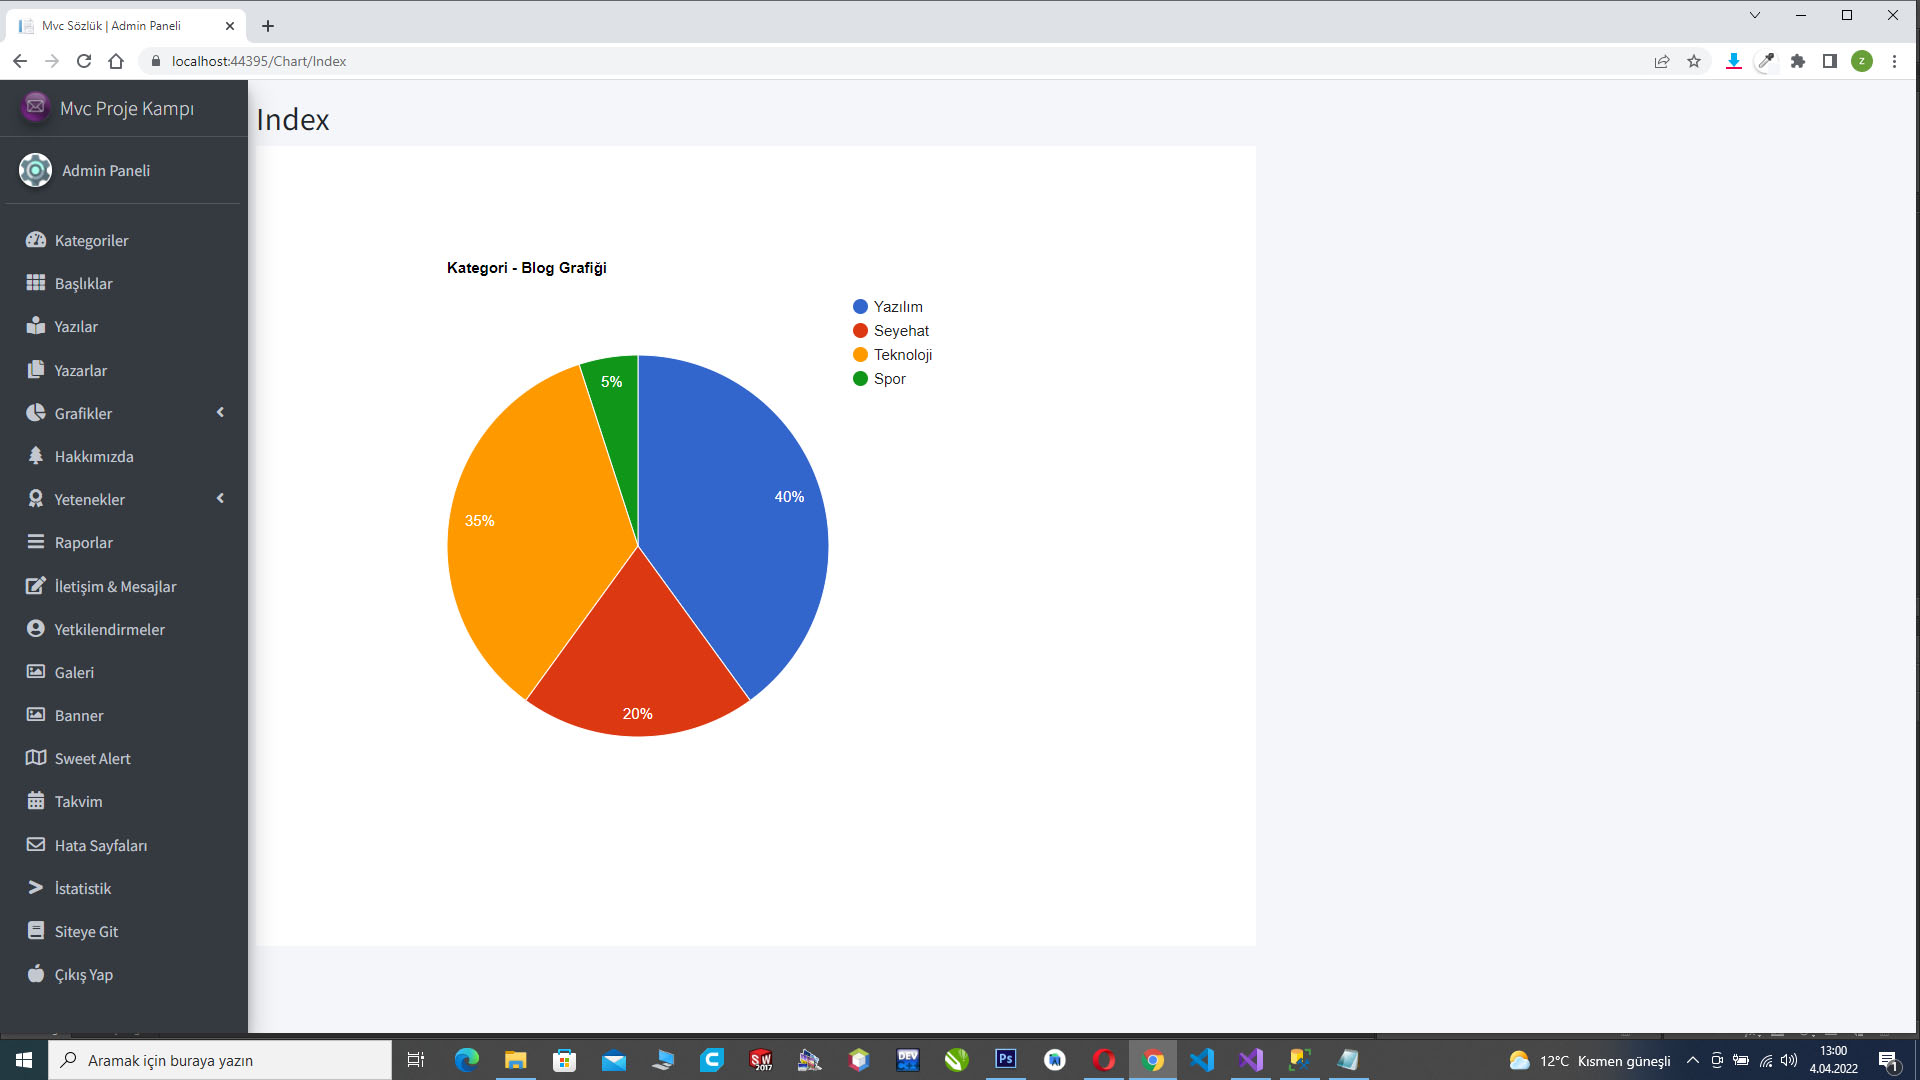The image size is (1920, 1080).
Task: Click the red Seyehat legend swatch
Action: pyautogui.click(x=860, y=330)
